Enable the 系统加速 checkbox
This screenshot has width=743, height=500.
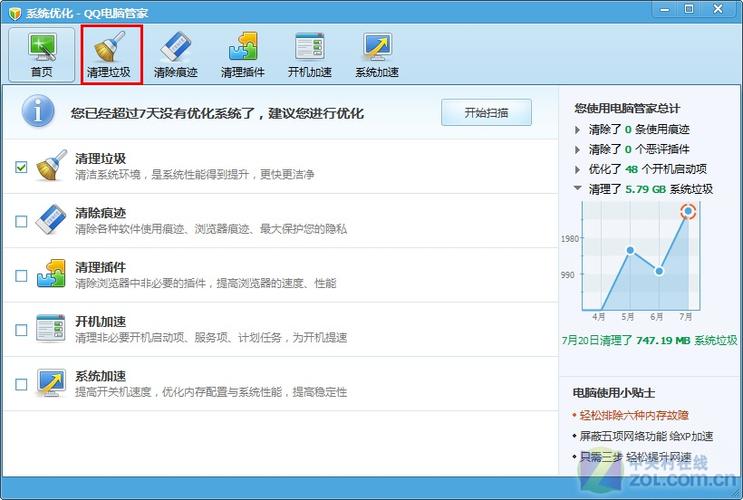pos(21,384)
